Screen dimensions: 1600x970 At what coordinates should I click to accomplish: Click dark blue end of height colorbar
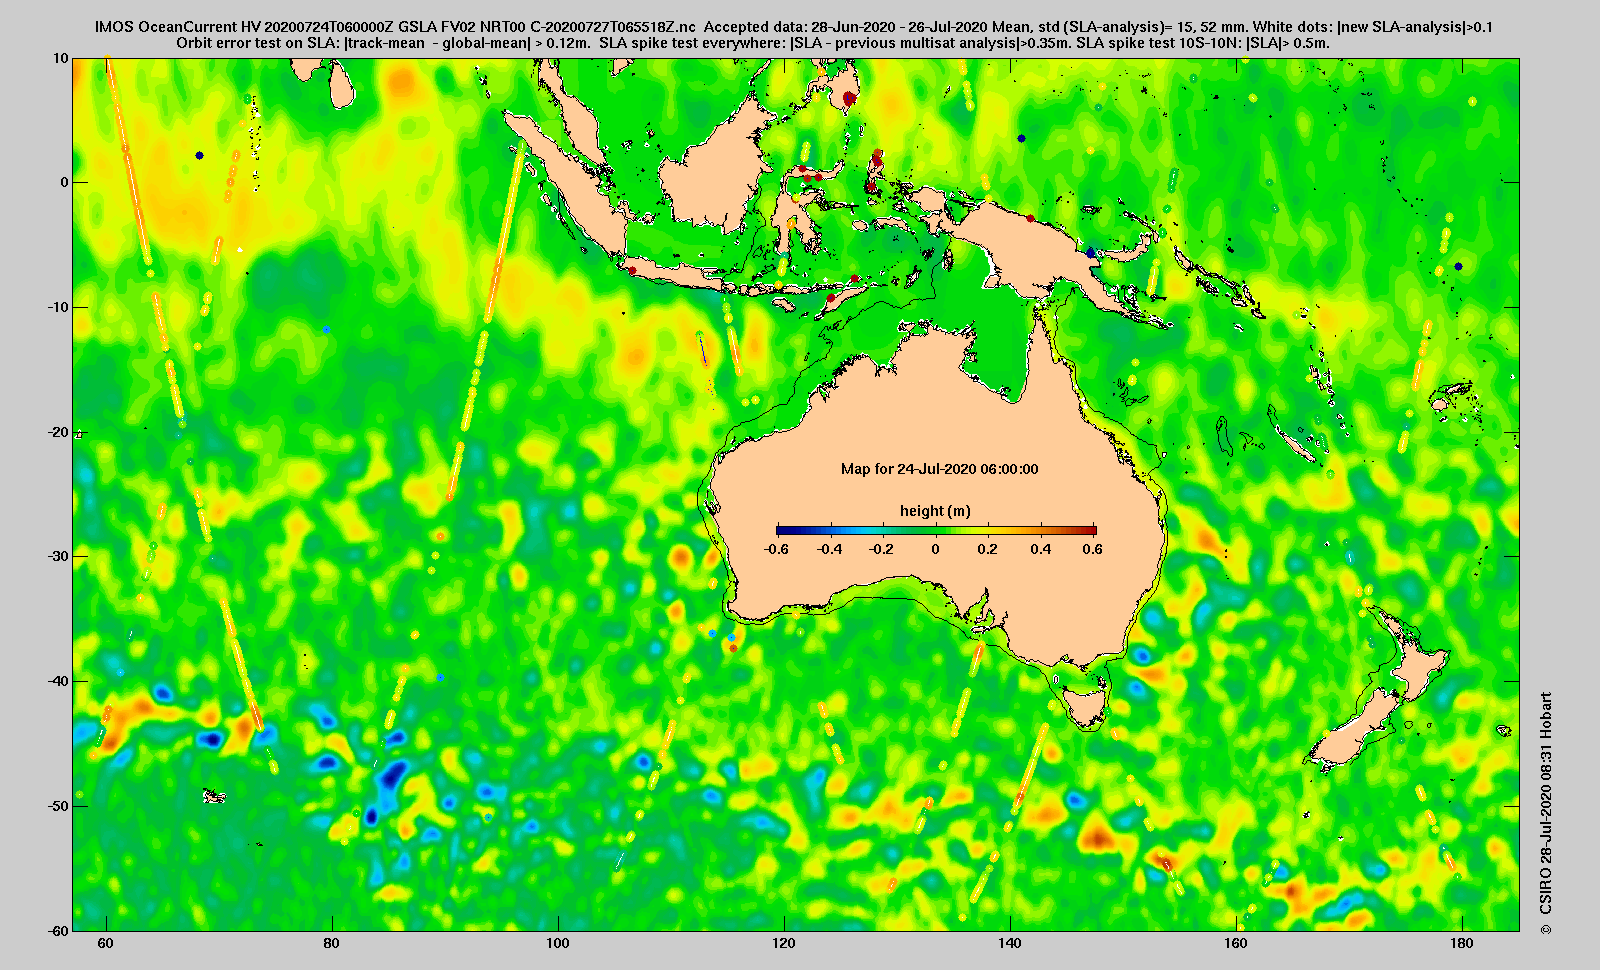click(782, 530)
